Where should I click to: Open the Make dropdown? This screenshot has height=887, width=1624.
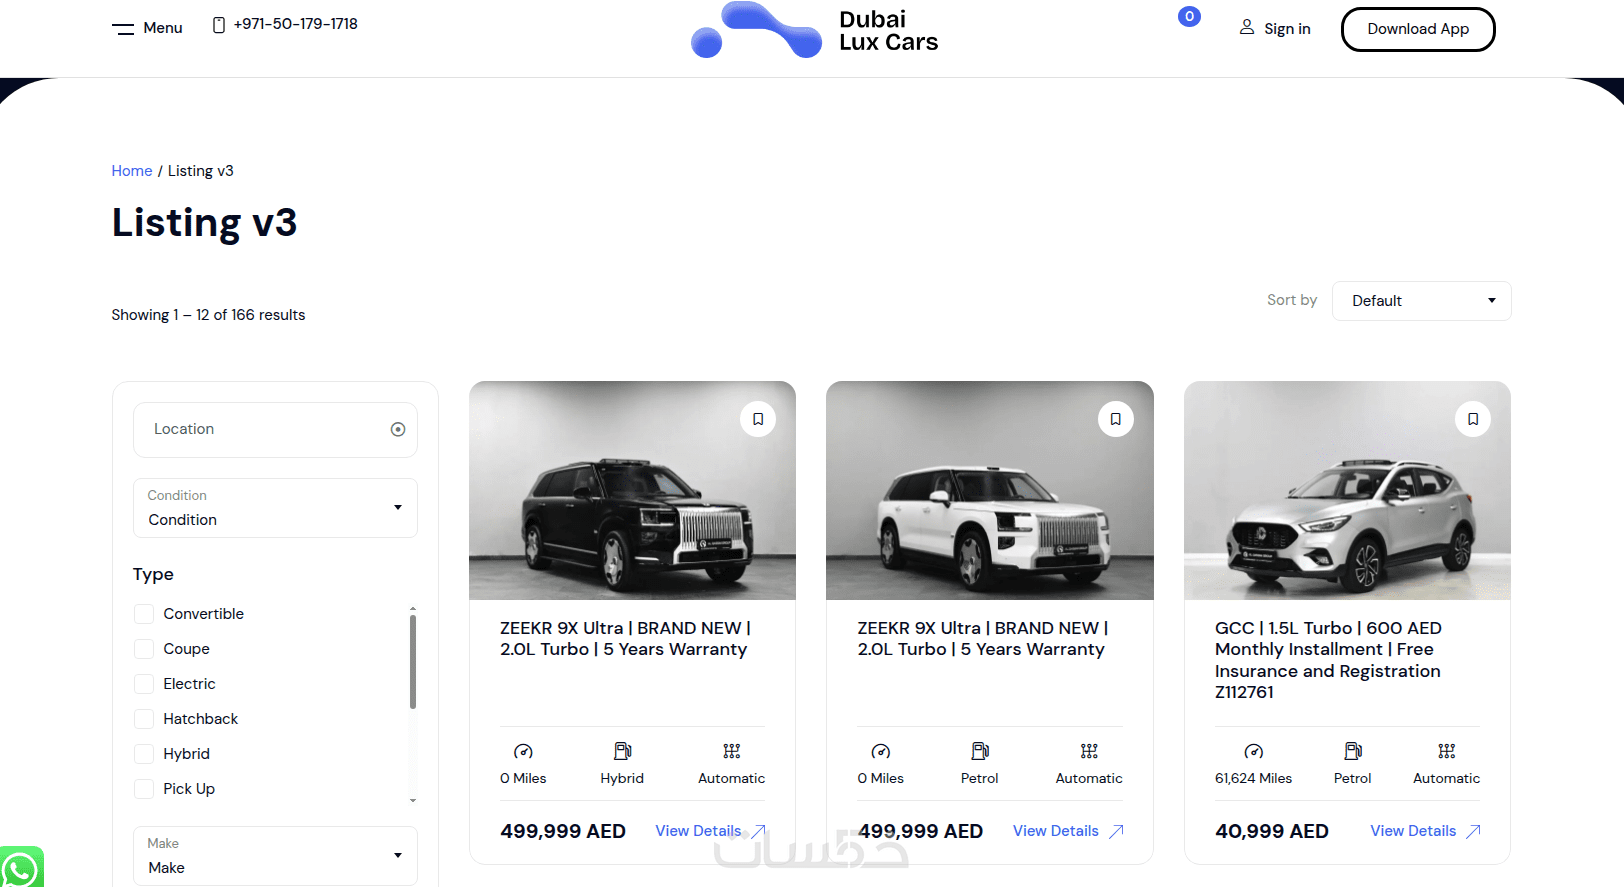point(275,856)
